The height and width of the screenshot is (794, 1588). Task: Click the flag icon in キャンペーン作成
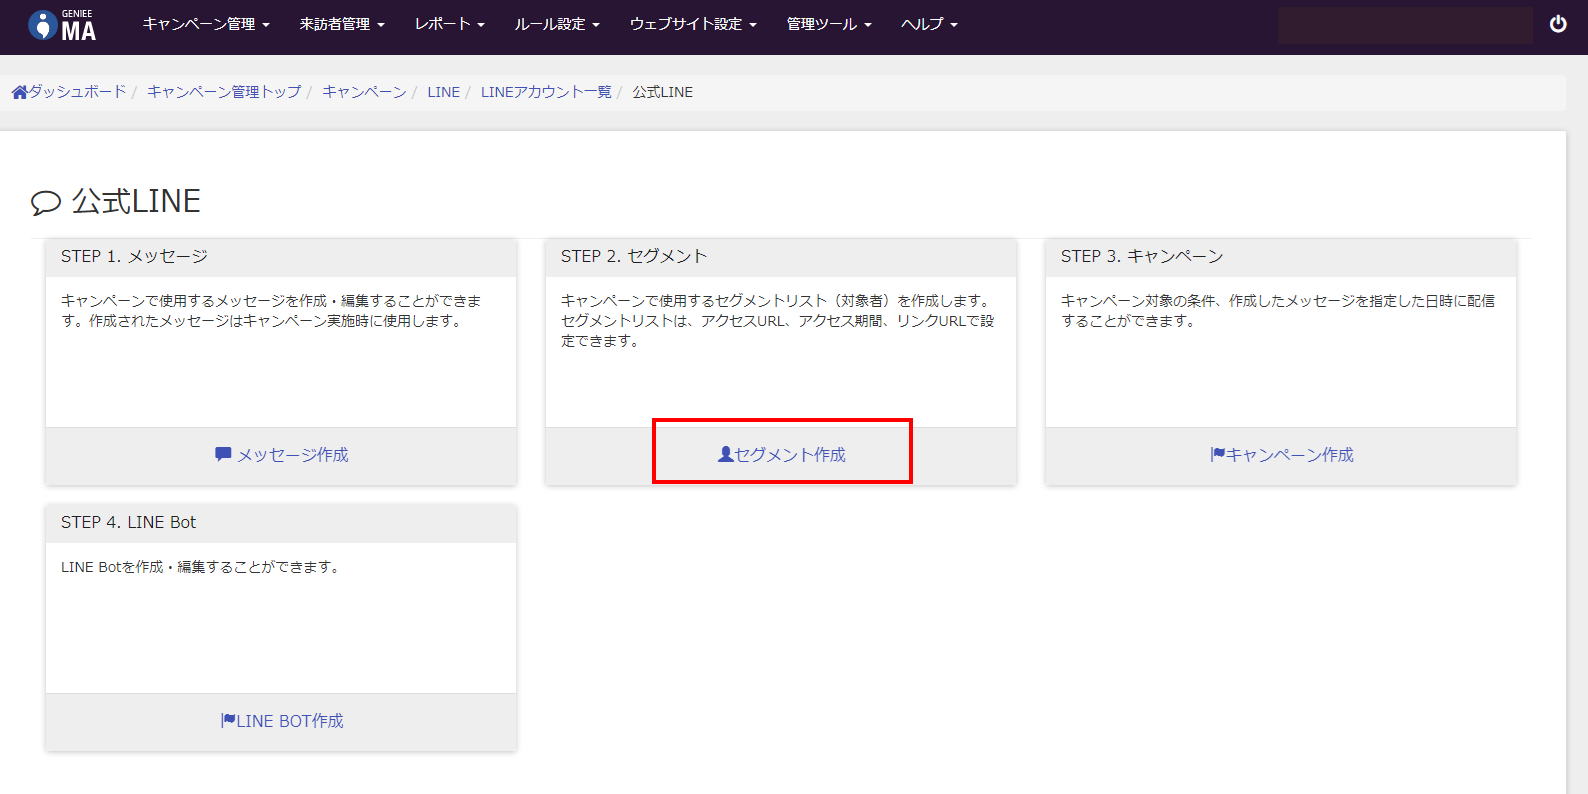tap(1218, 454)
